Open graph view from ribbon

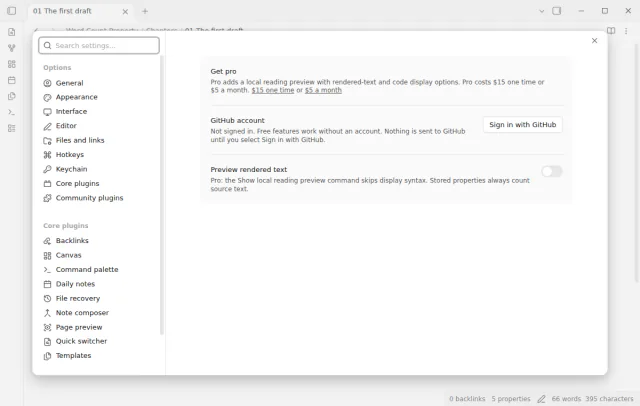tap(12, 48)
